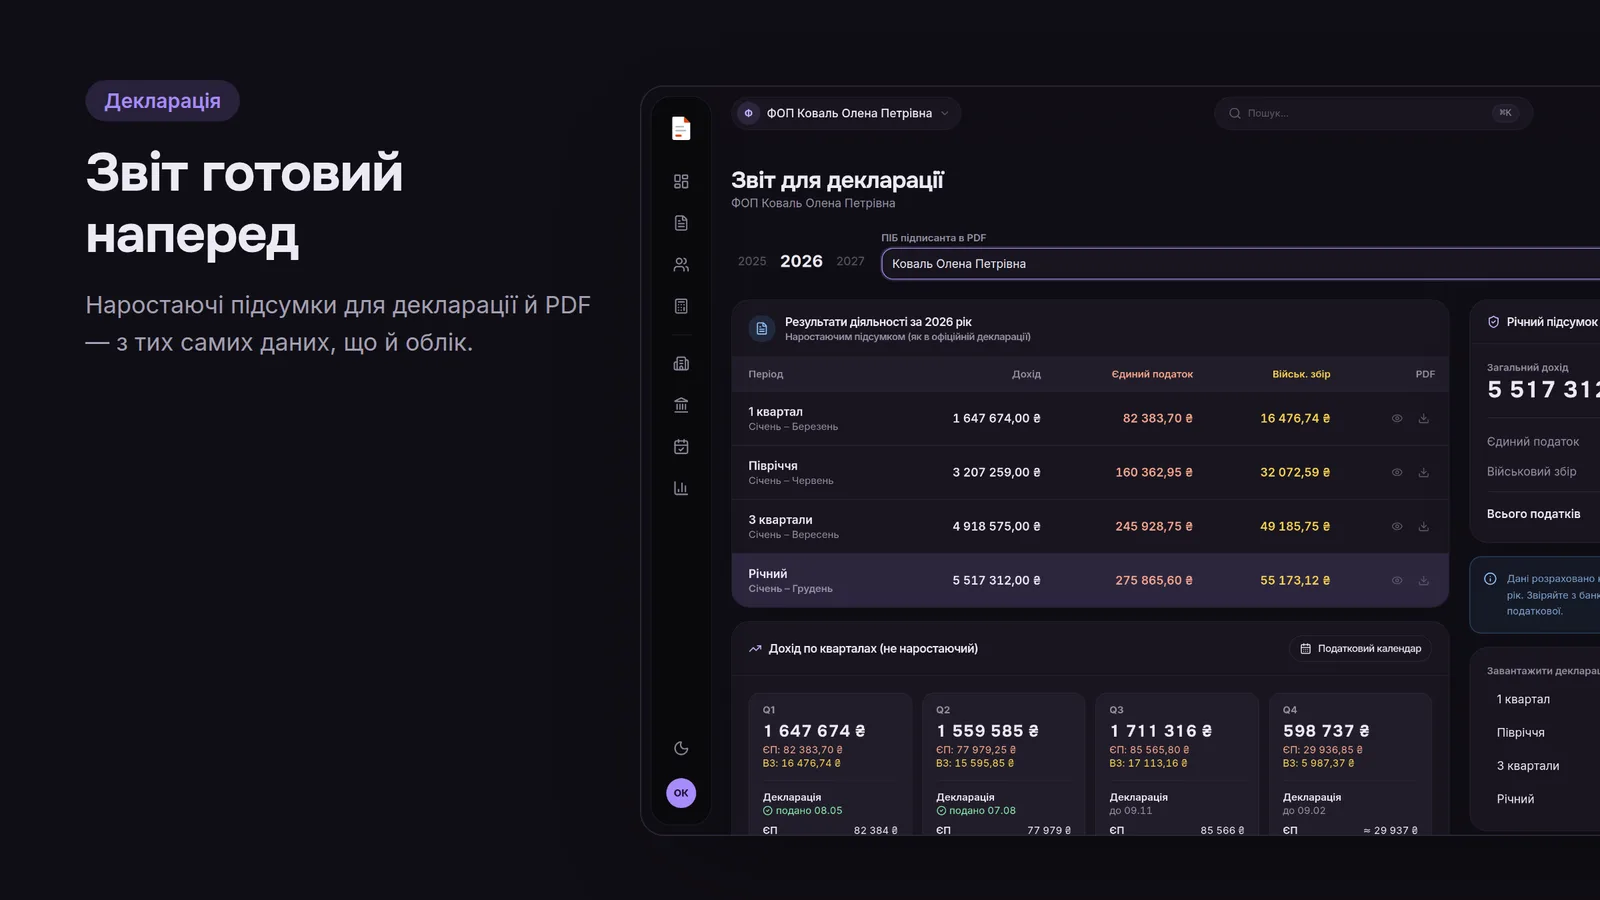Click the Q1 income card 1 647 674 ₴
The width and height of the screenshot is (1600, 900).
click(x=830, y=764)
